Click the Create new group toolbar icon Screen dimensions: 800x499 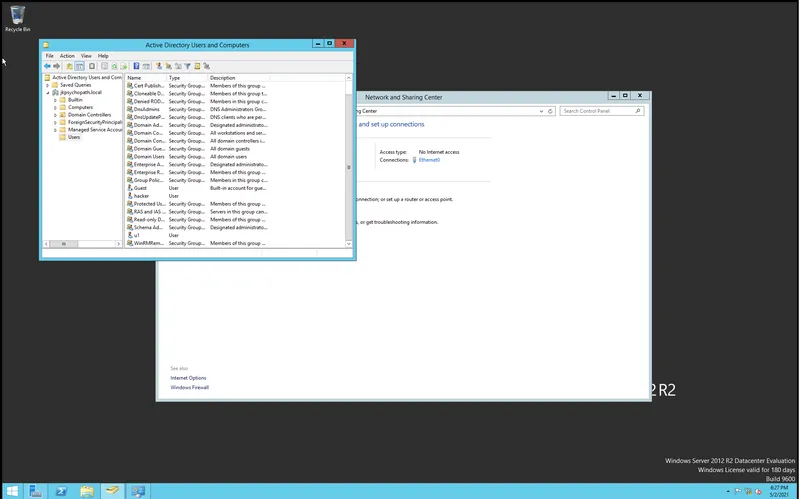(x=168, y=66)
